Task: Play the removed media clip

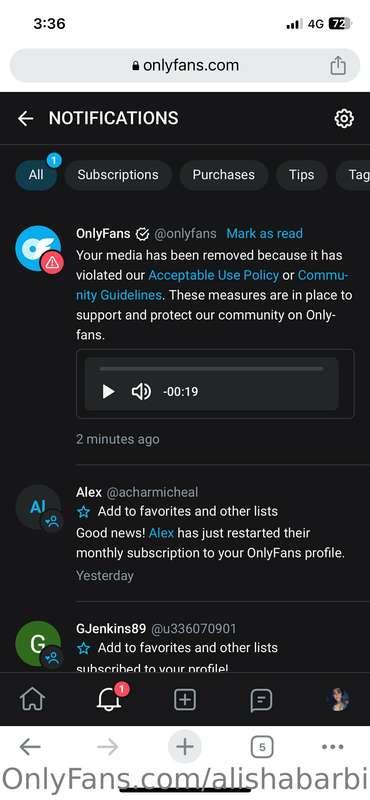Action: click(108, 391)
